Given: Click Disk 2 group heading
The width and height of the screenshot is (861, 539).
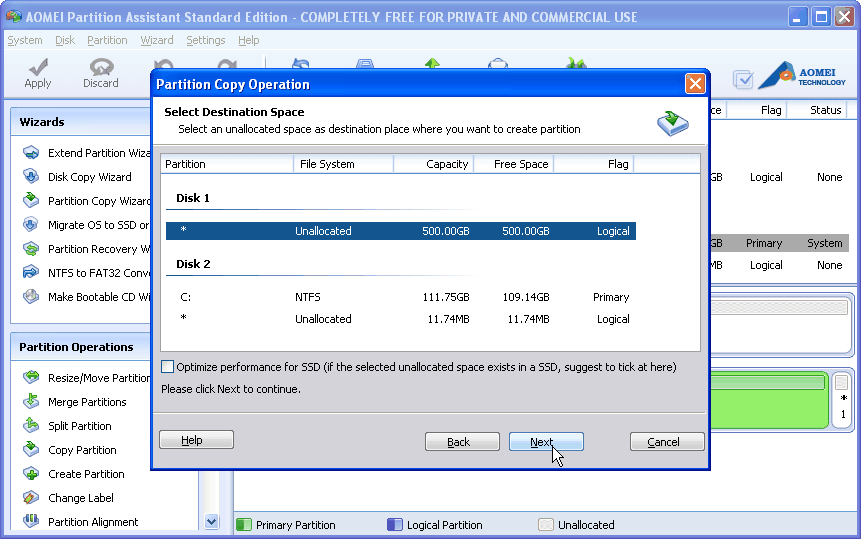Looking at the screenshot, I should click(193, 264).
